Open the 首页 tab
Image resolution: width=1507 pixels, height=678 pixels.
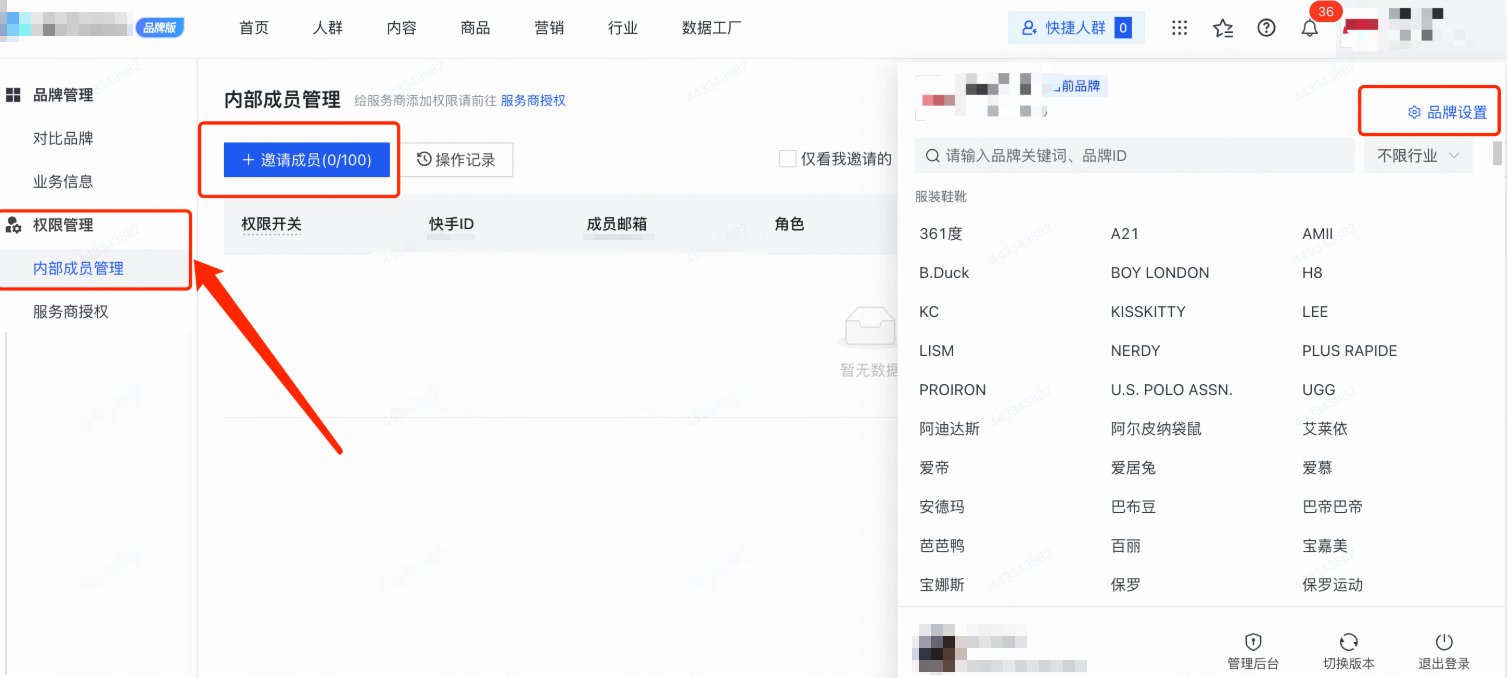(254, 28)
